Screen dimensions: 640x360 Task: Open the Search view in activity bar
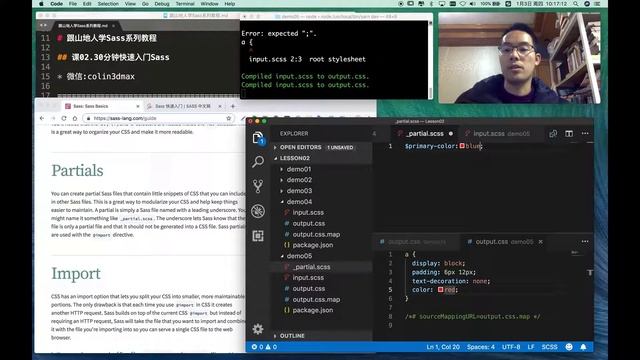click(258, 162)
